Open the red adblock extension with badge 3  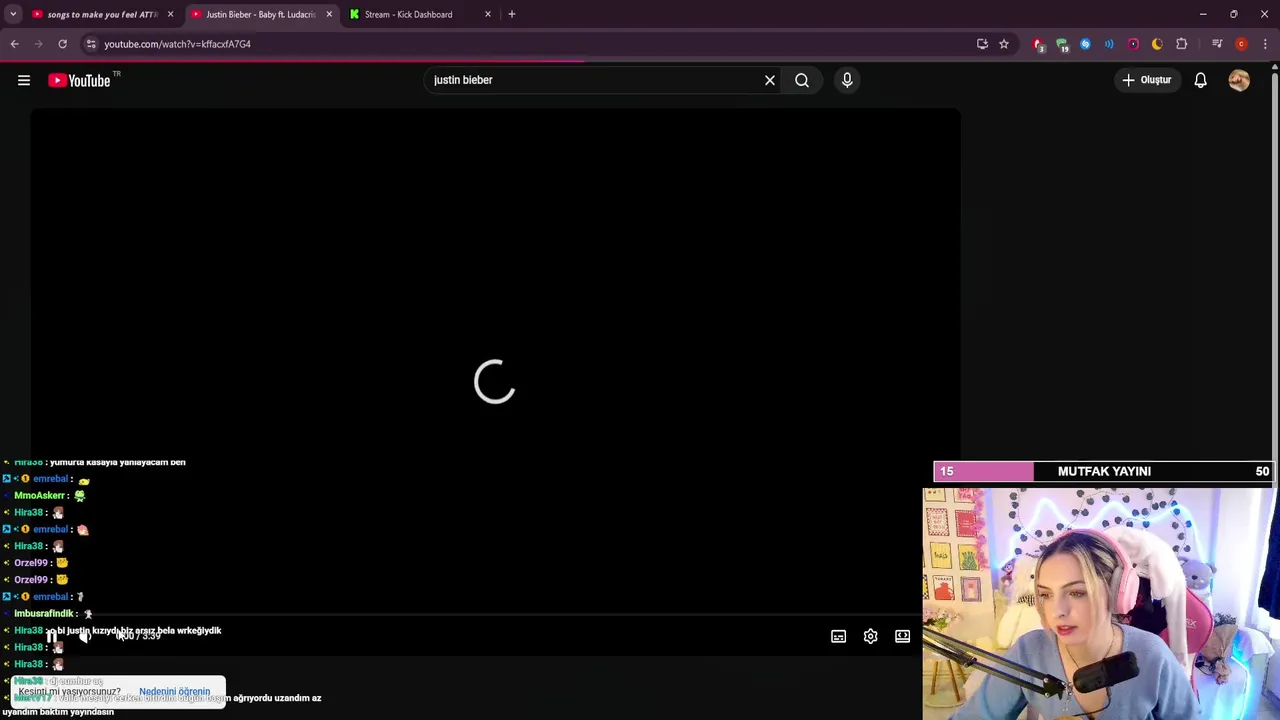1038,44
